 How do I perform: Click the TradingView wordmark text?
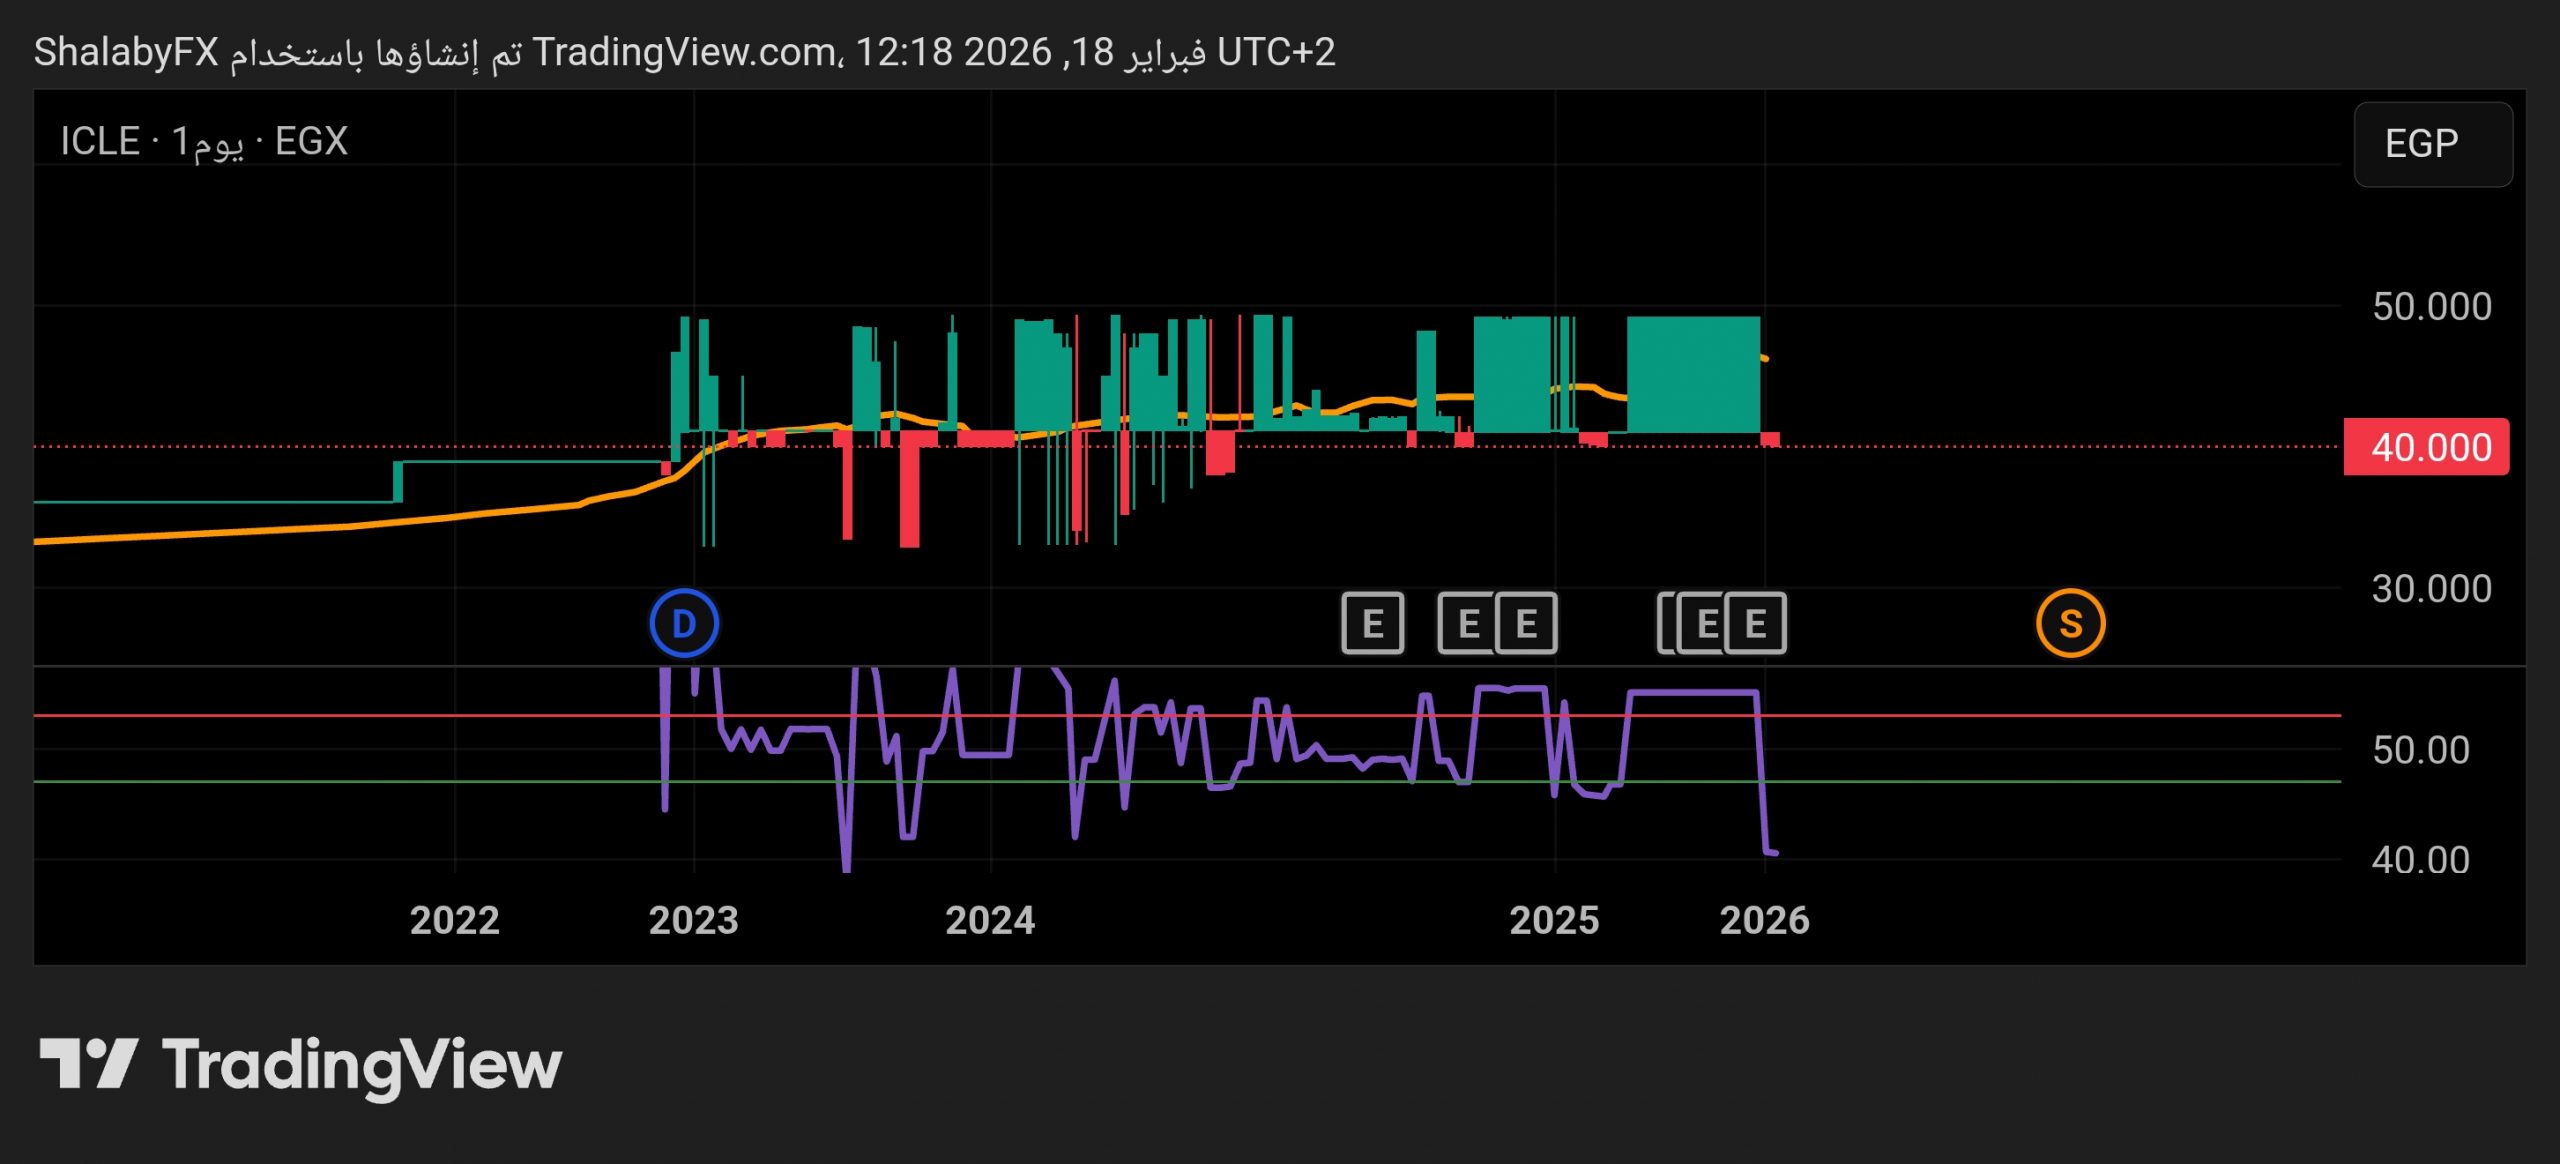pyautogui.click(x=361, y=1066)
